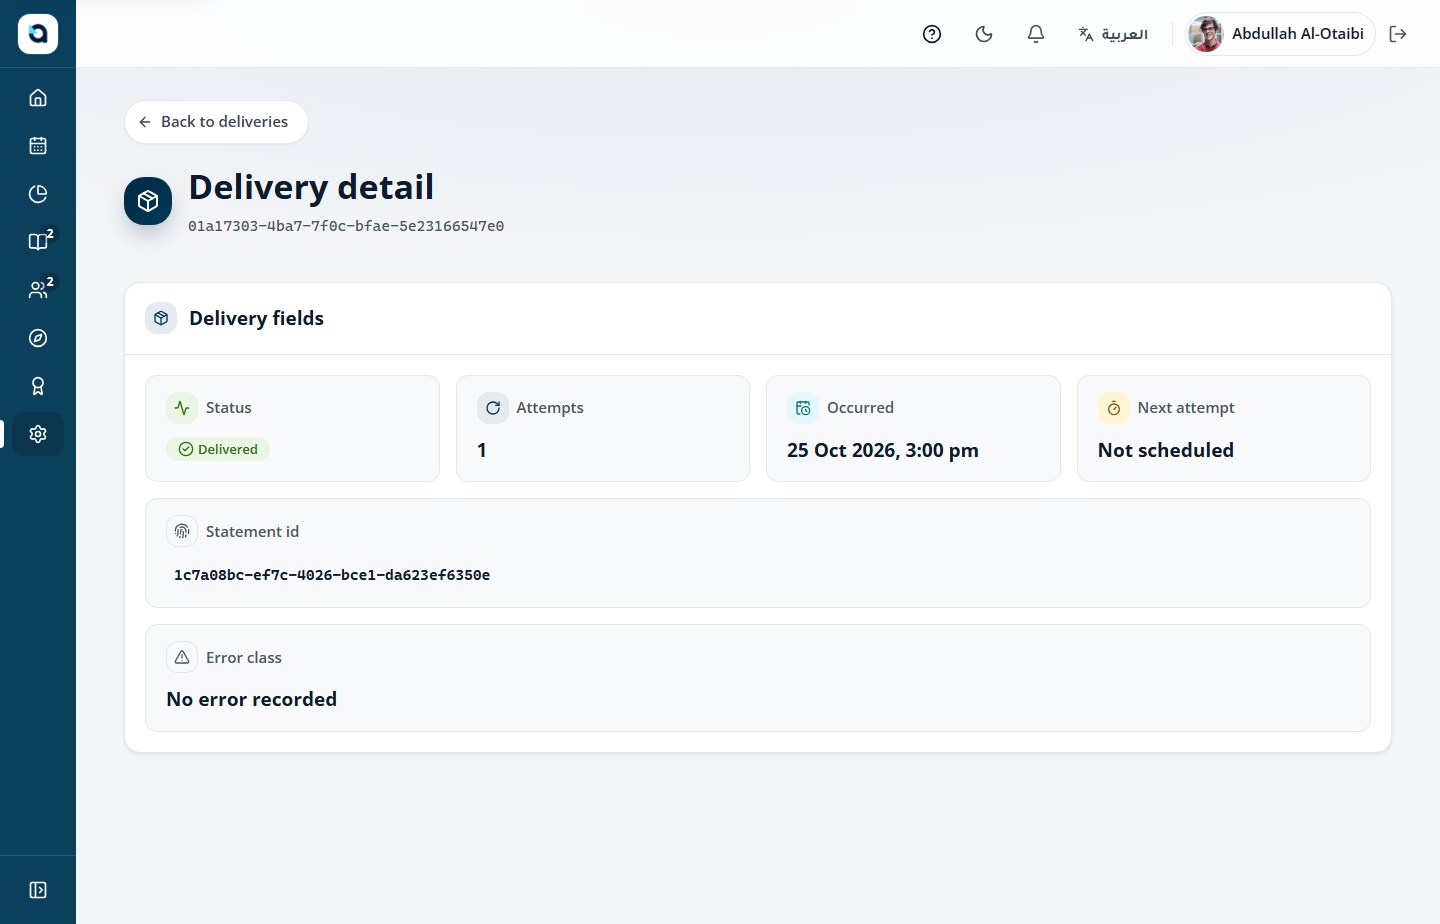
Task: Open the help question mark icon
Action: coord(932,34)
